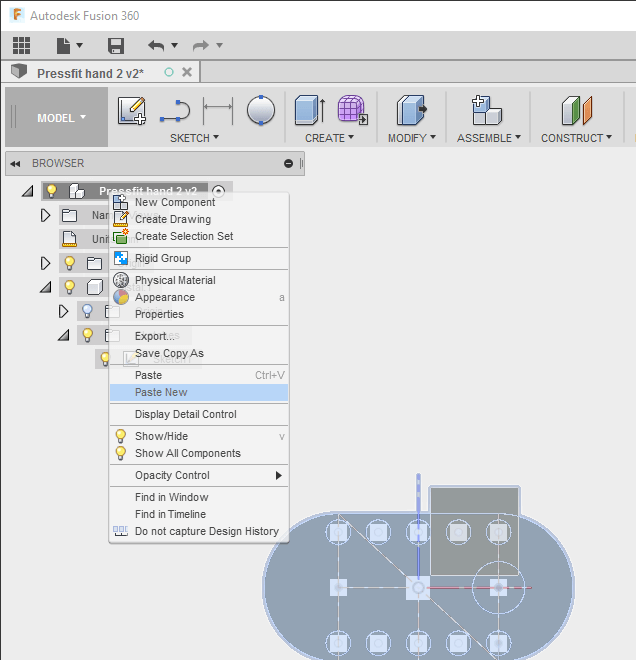Choose Export... from context menu
636x660 pixels.
pos(199,336)
